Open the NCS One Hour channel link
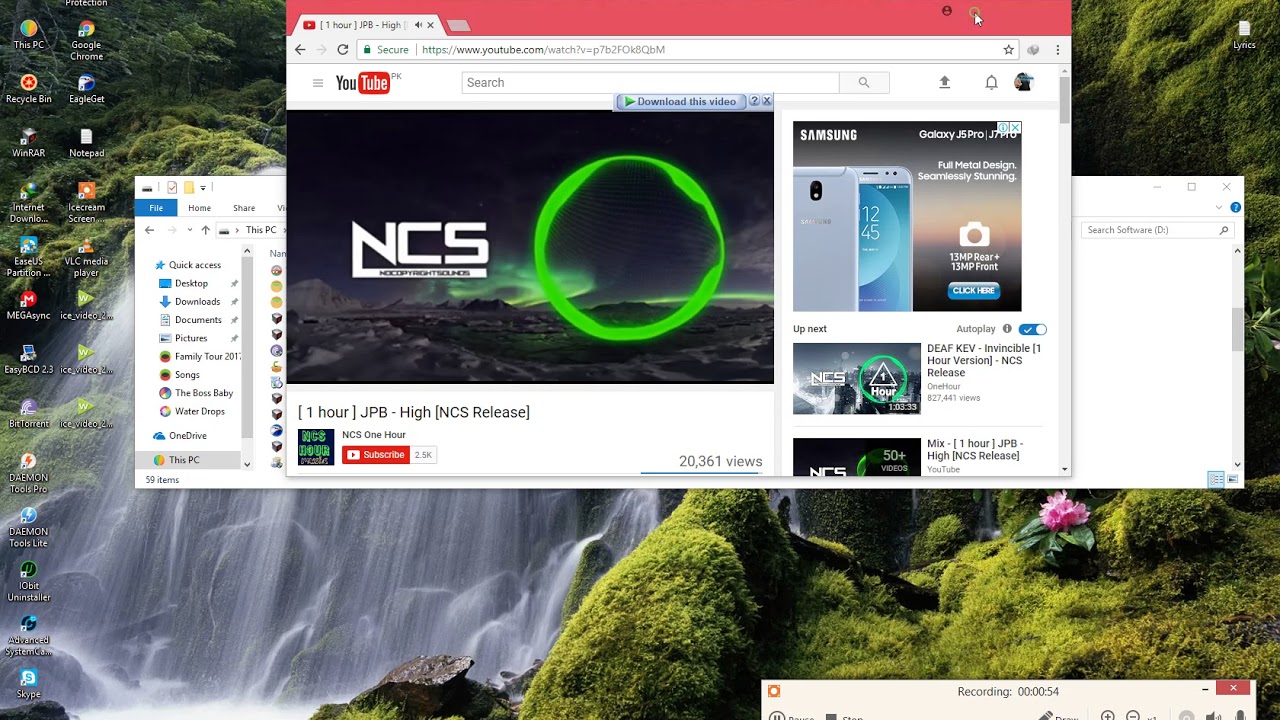1280x720 pixels. [374, 435]
